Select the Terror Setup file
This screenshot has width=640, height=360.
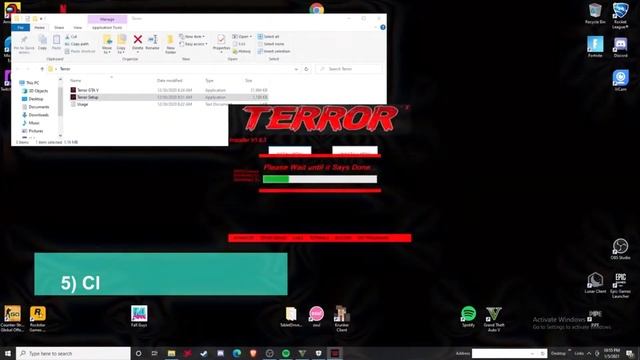[169, 97]
